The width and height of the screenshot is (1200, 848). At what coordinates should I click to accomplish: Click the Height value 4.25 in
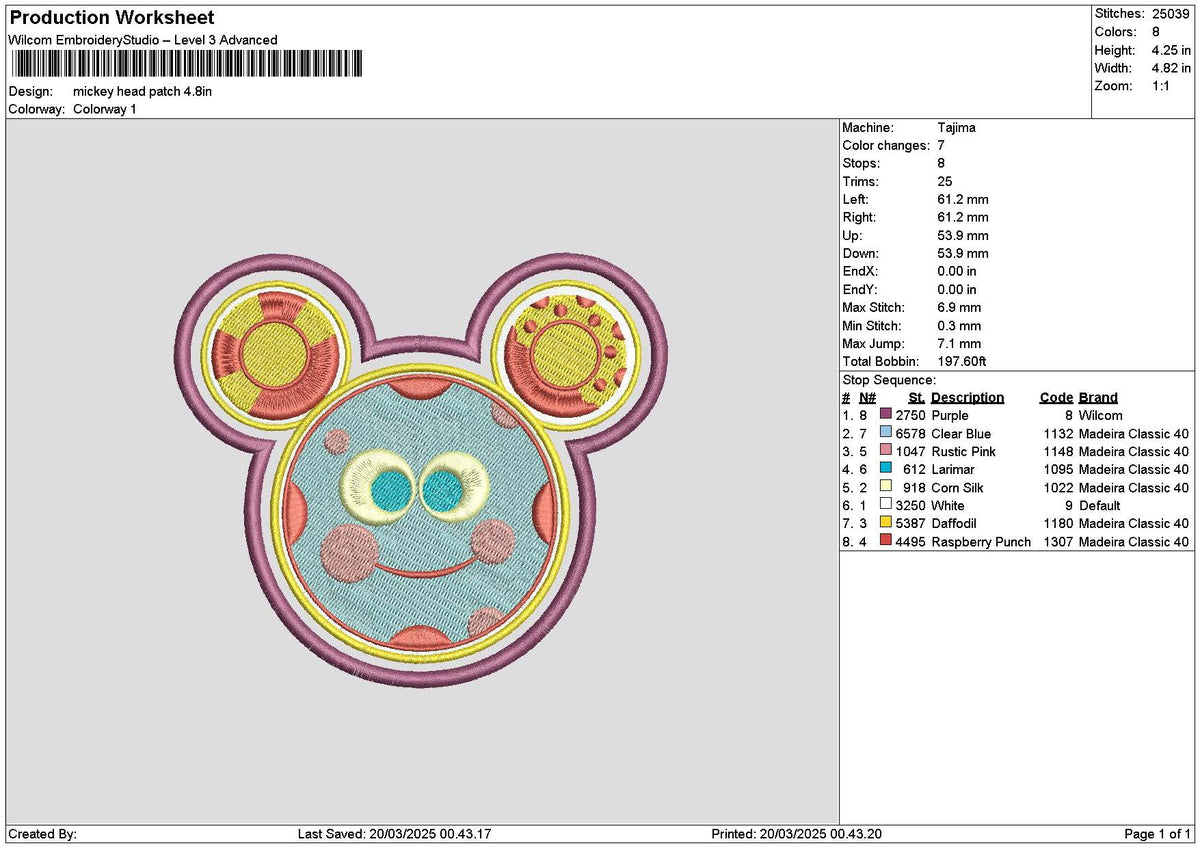click(1172, 50)
